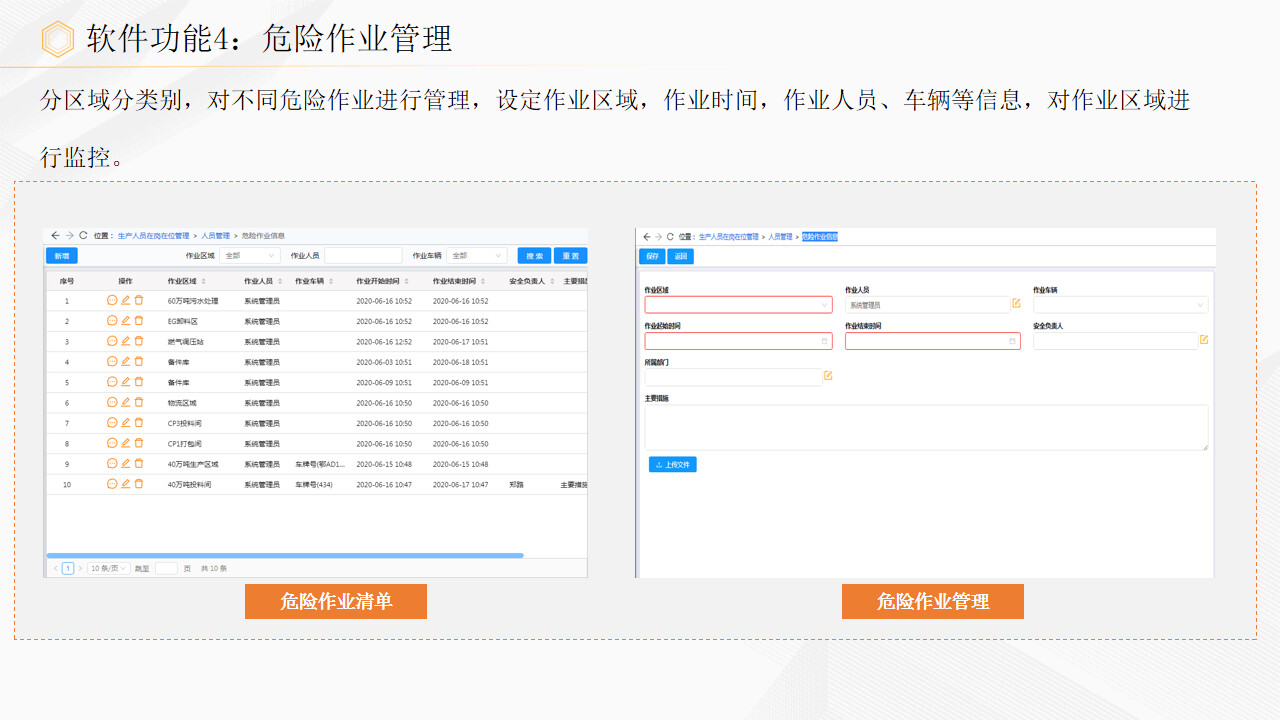Edit the 40万吨生产区域 row
Viewport: 1280px width, 720px height.
point(126,463)
